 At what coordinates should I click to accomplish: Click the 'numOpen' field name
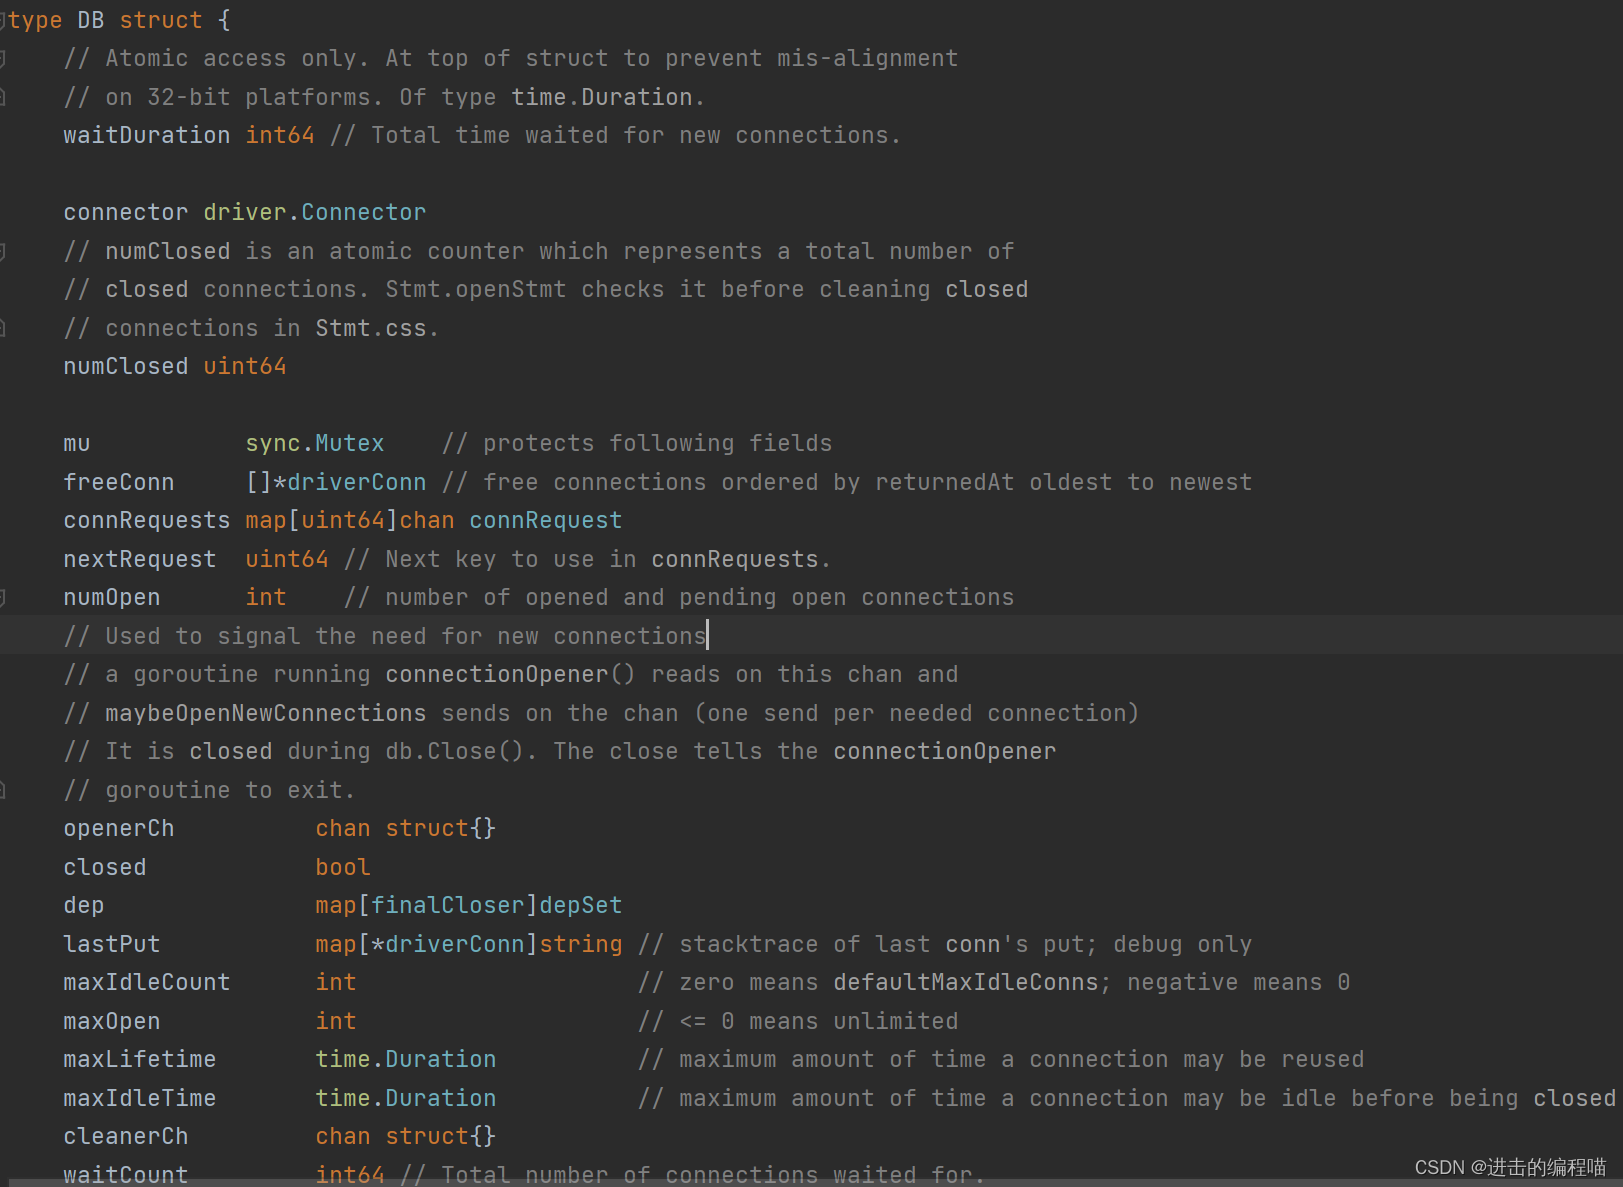click(x=112, y=597)
